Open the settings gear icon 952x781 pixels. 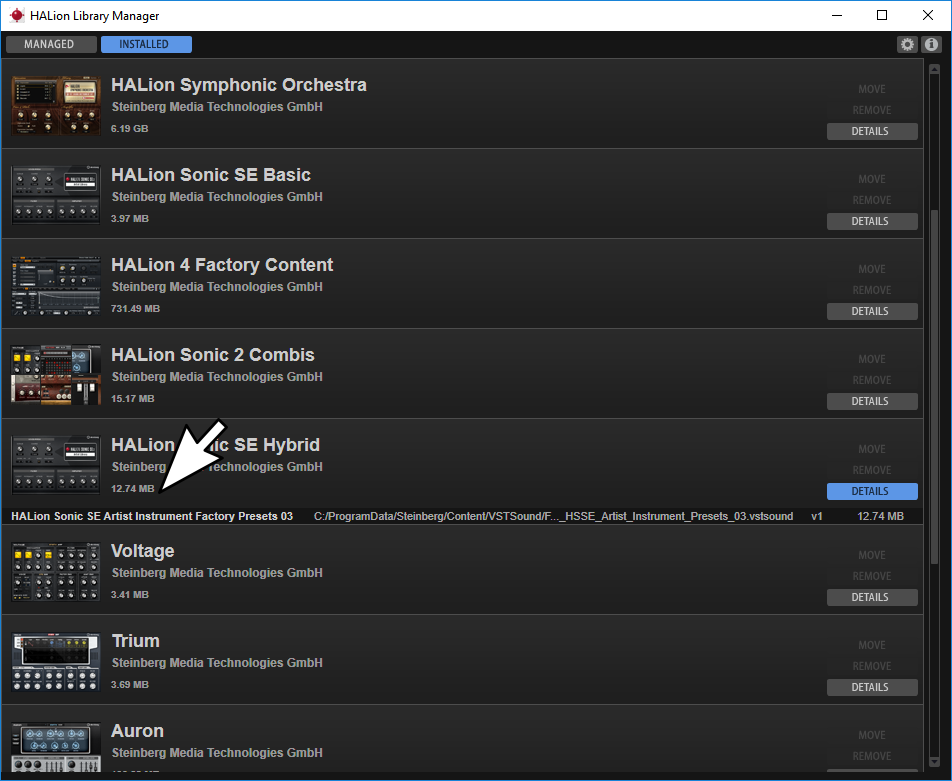coord(906,44)
